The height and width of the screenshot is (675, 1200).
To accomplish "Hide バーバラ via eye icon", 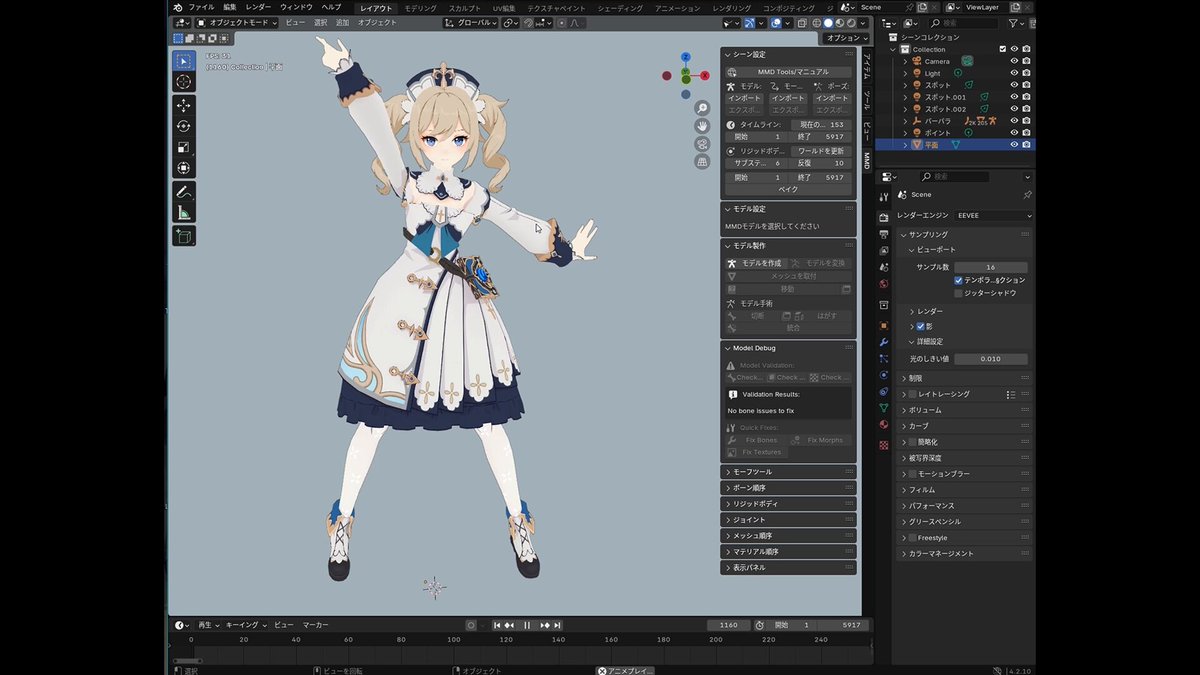I will [x=1014, y=121].
